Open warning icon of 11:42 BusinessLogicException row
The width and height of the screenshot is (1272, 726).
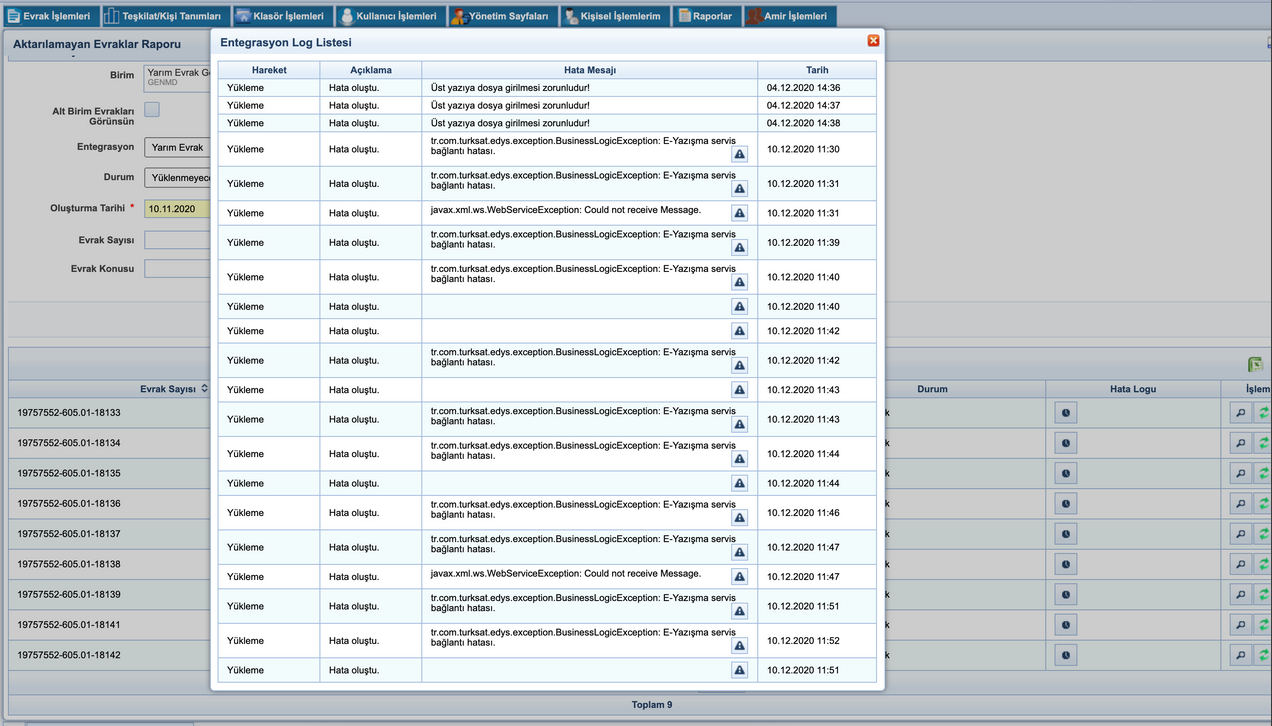pyautogui.click(x=740, y=366)
